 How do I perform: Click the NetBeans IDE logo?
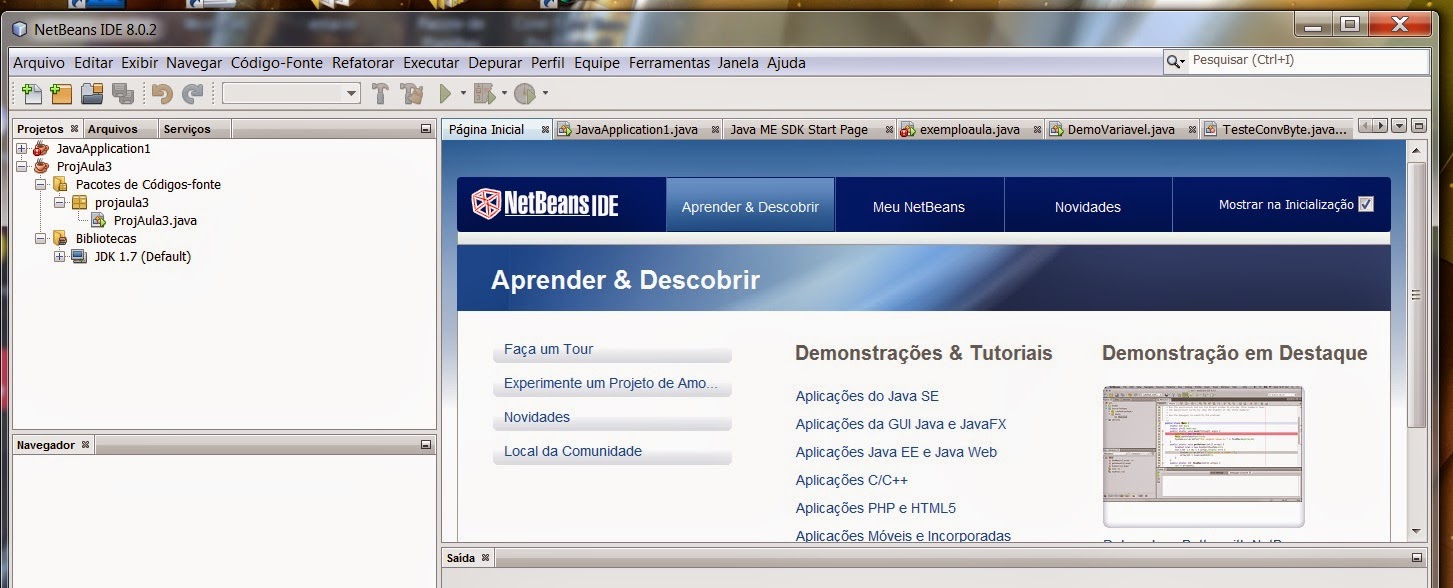[x=545, y=204]
